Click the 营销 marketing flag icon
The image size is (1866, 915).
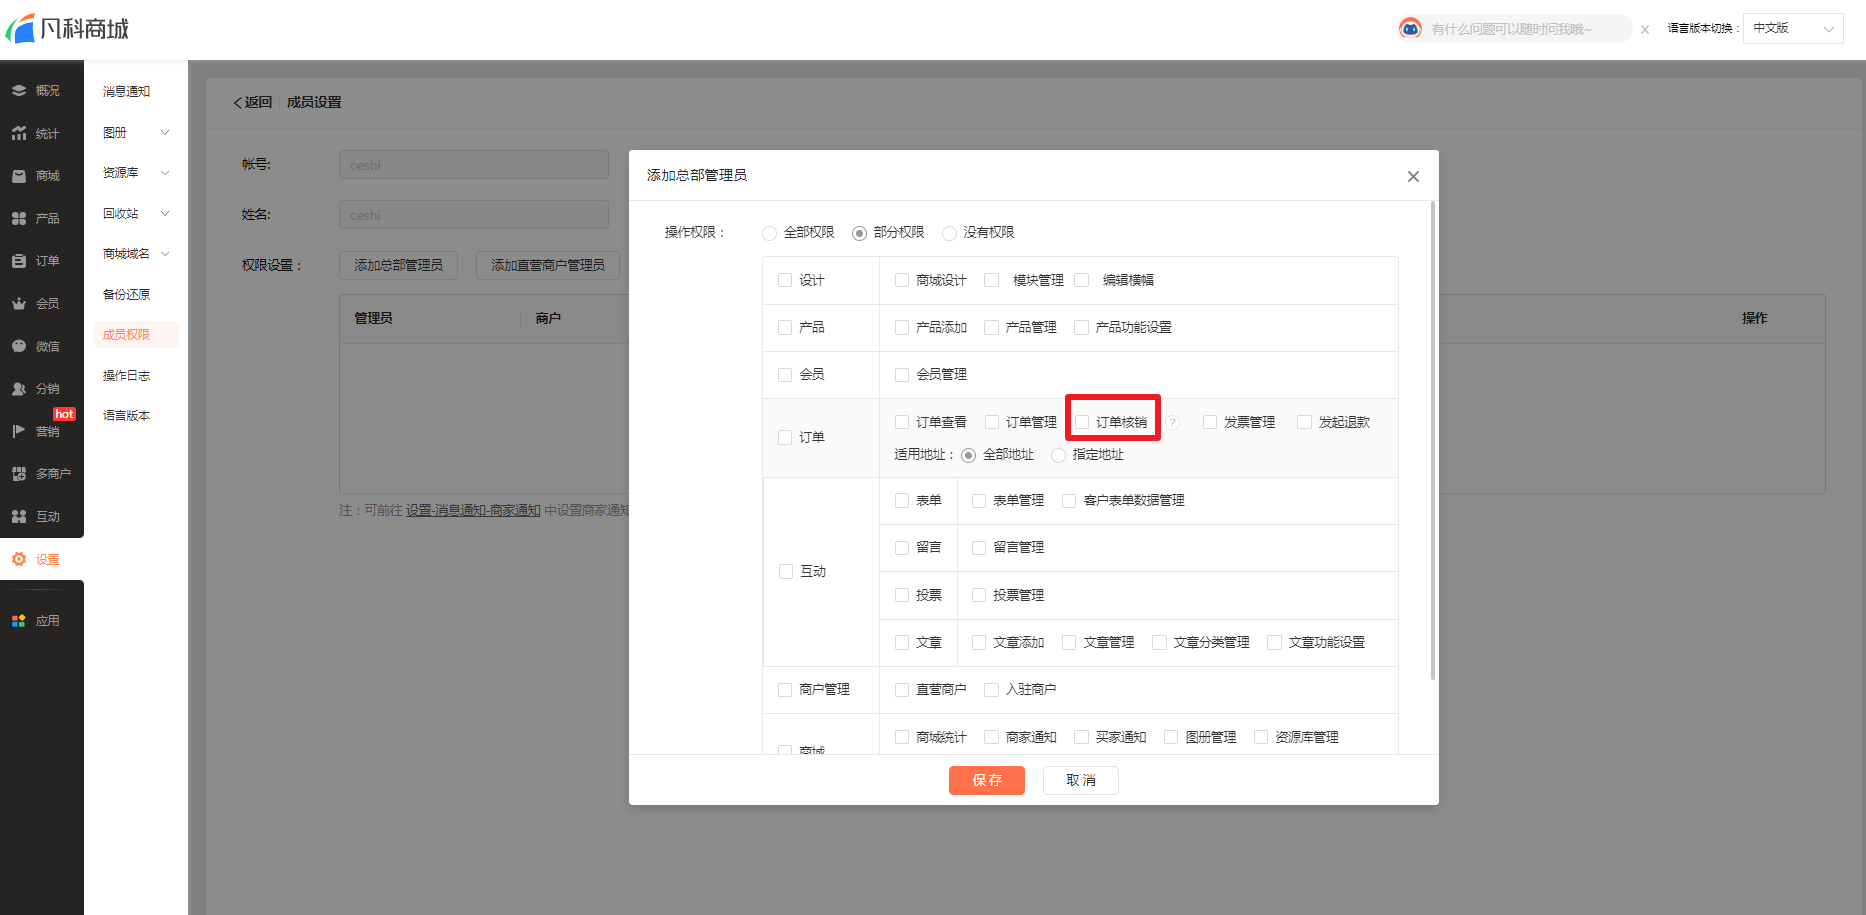[x=19, y=431]
